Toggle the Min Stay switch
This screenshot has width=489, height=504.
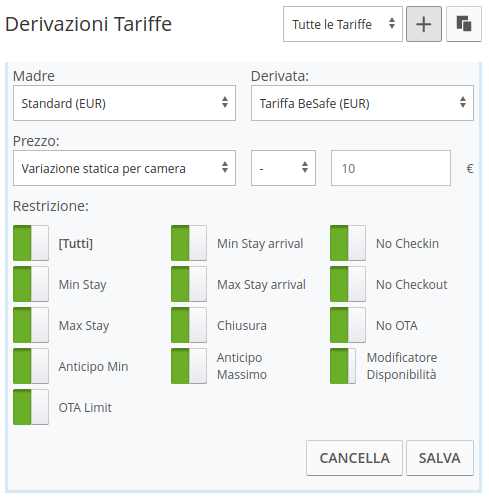tap(31, 284)
